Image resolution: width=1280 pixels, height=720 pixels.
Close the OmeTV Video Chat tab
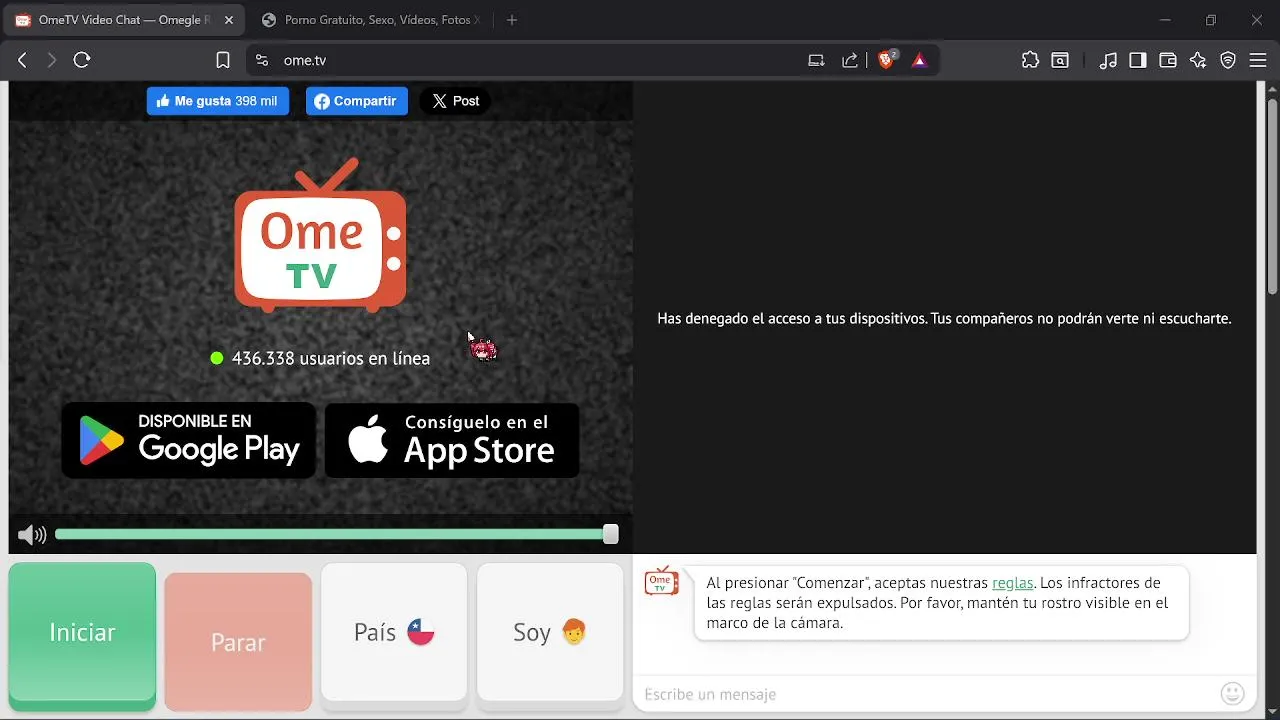point(228,20)
